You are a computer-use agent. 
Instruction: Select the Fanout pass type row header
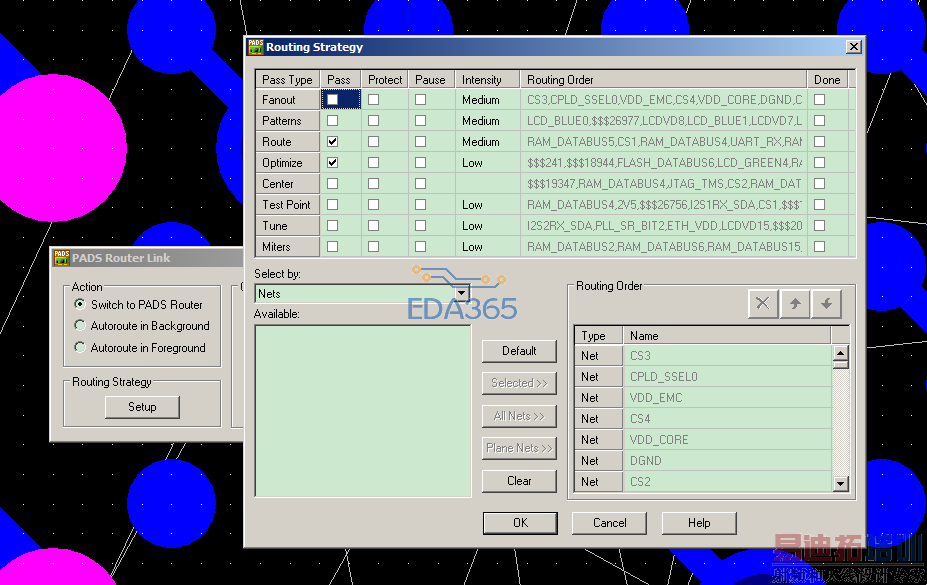click(288, 100)
